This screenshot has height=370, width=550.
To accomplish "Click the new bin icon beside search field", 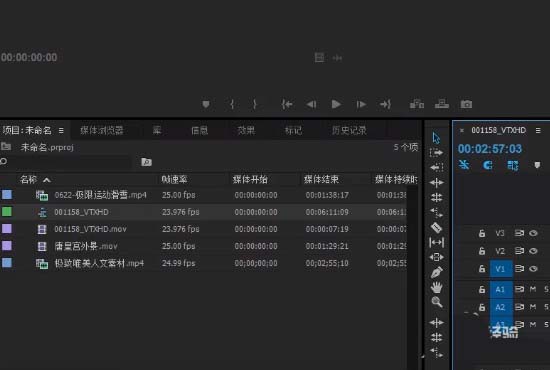I will tap(146, 162).
